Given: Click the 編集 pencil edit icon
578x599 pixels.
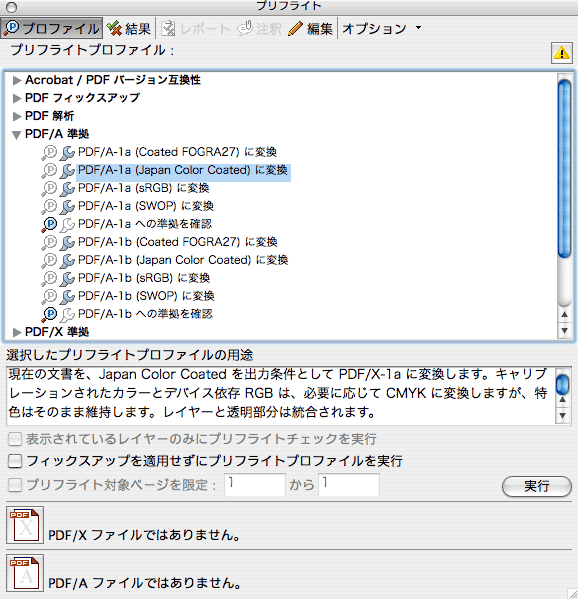Looking at the screenshot, I should pos(295,29).
